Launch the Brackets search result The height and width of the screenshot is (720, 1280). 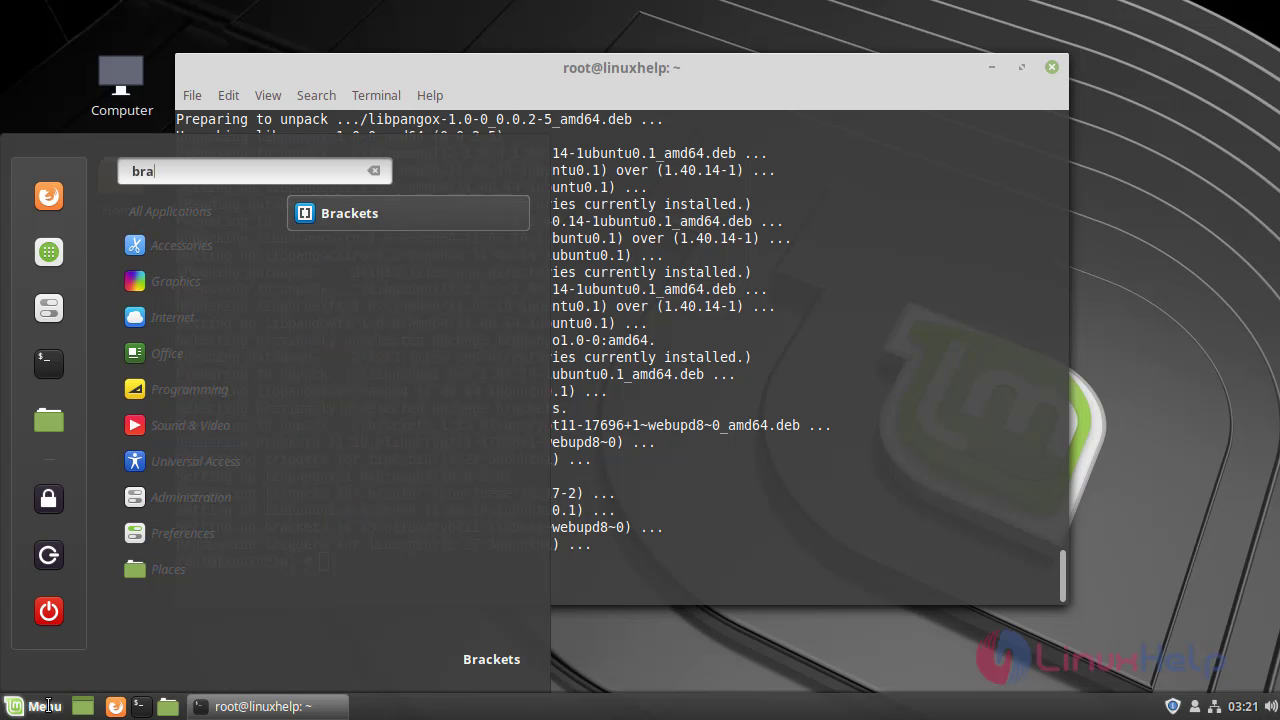408,213
